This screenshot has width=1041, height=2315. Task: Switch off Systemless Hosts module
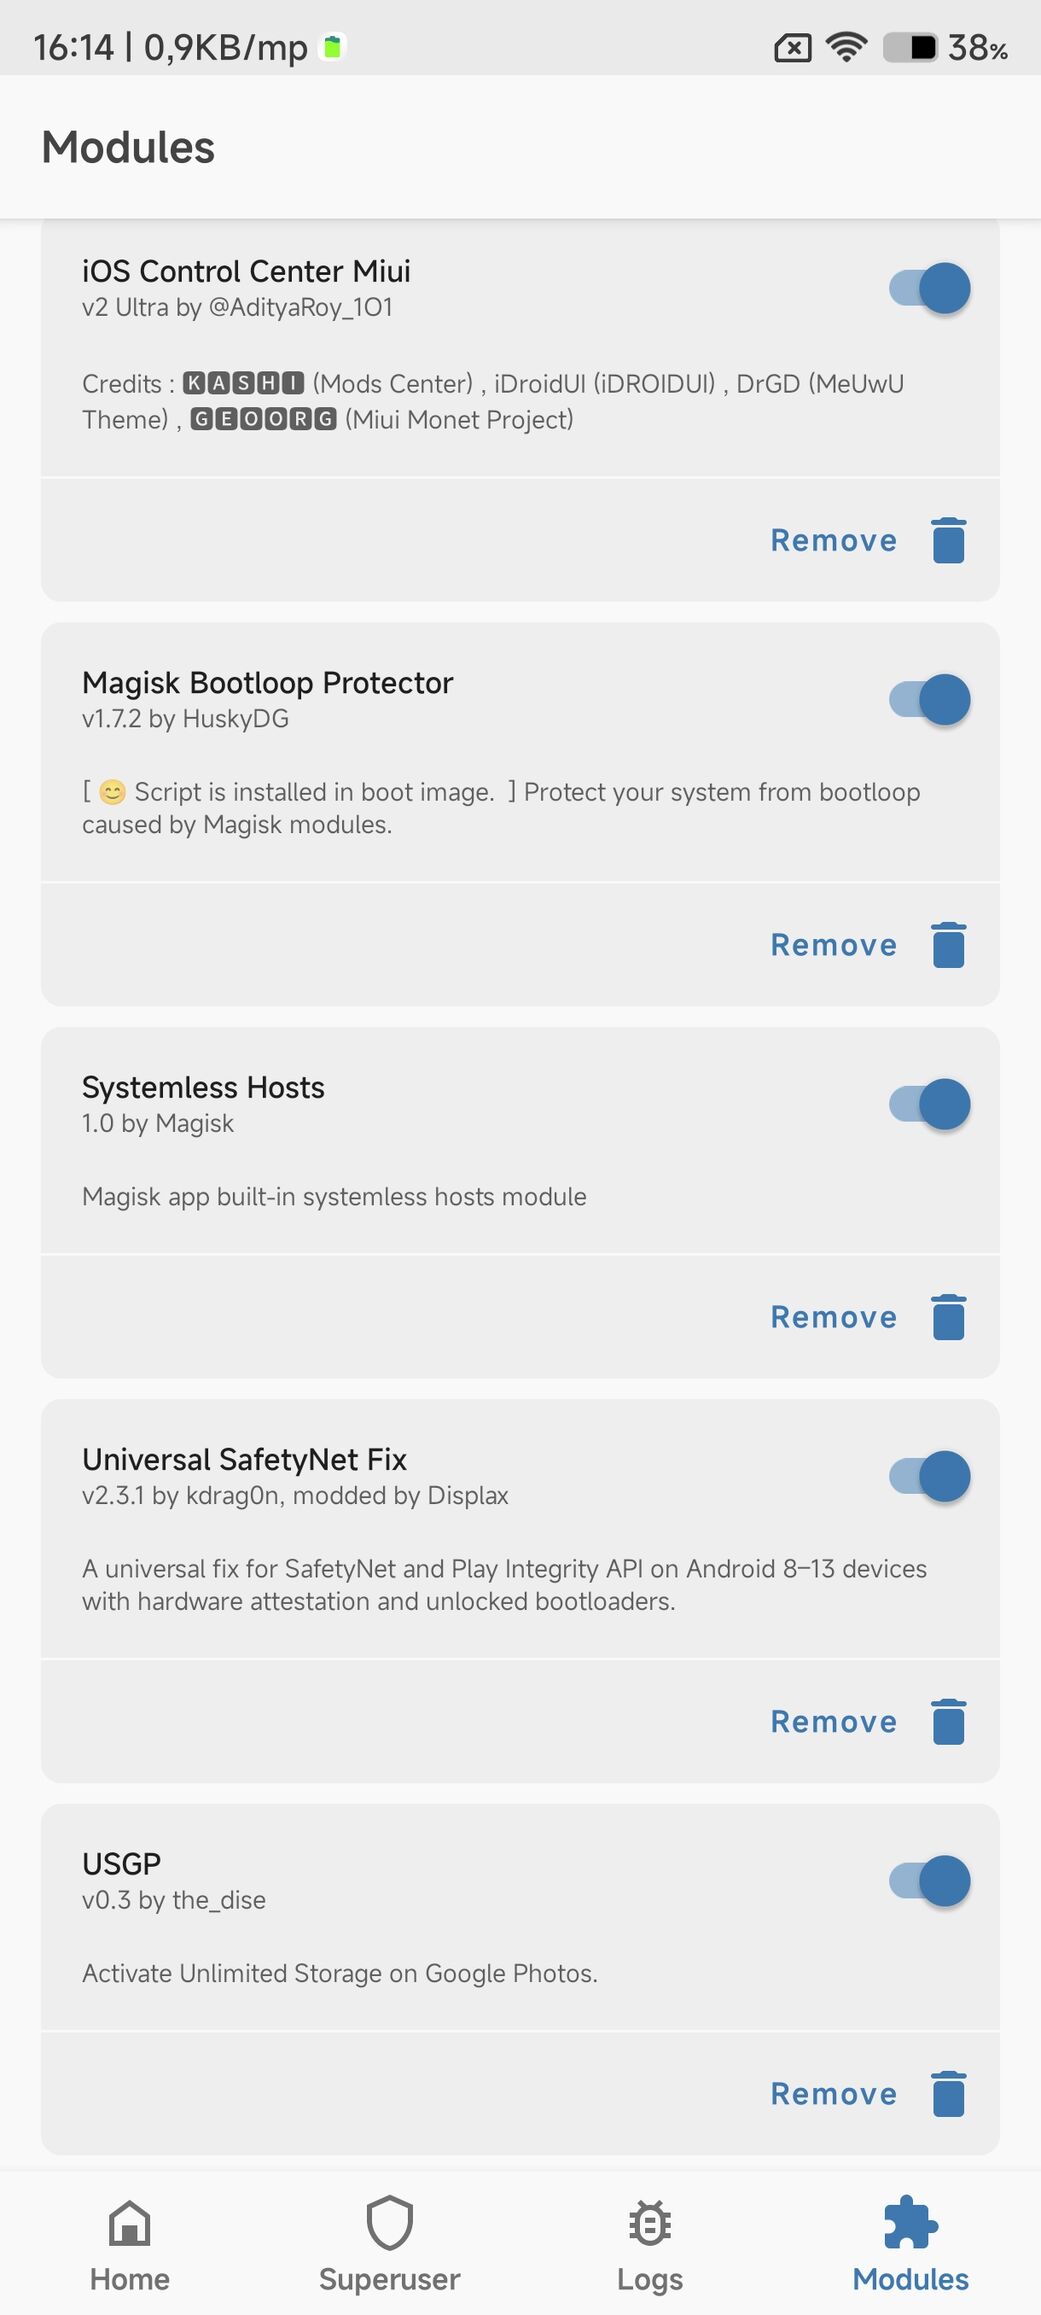pos(930,1104)
